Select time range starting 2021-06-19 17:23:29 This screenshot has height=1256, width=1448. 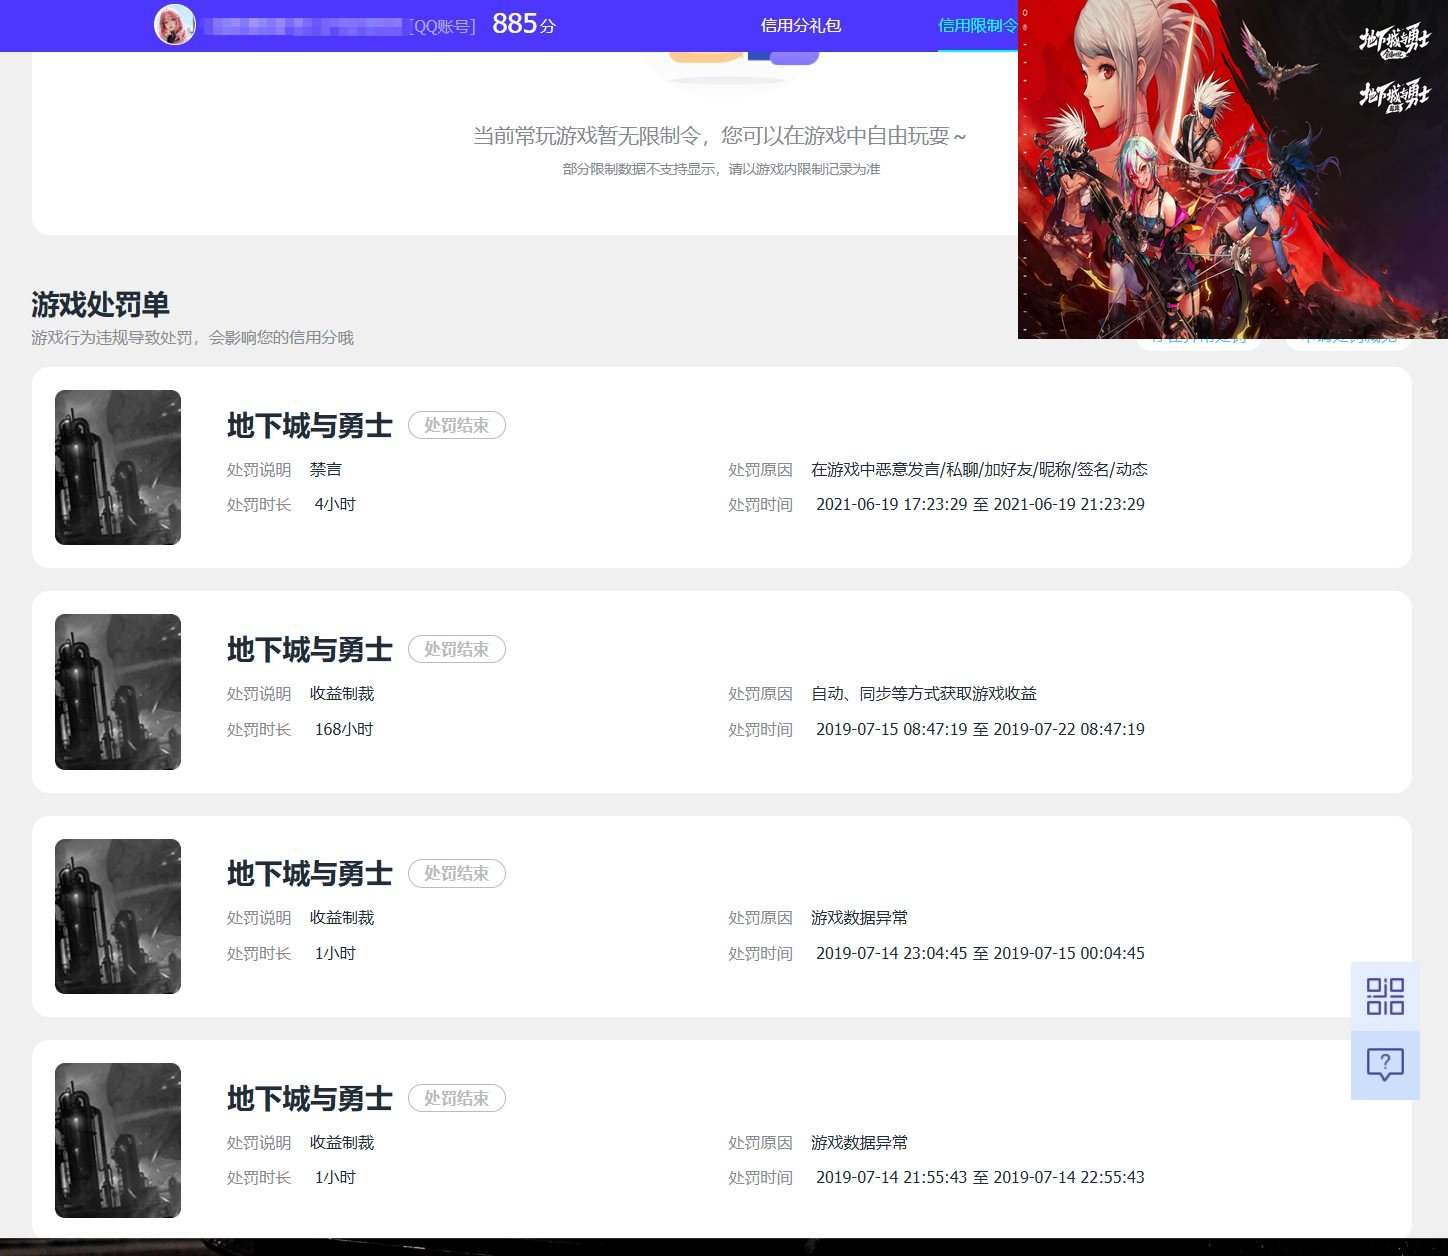[x=980, y=504]
